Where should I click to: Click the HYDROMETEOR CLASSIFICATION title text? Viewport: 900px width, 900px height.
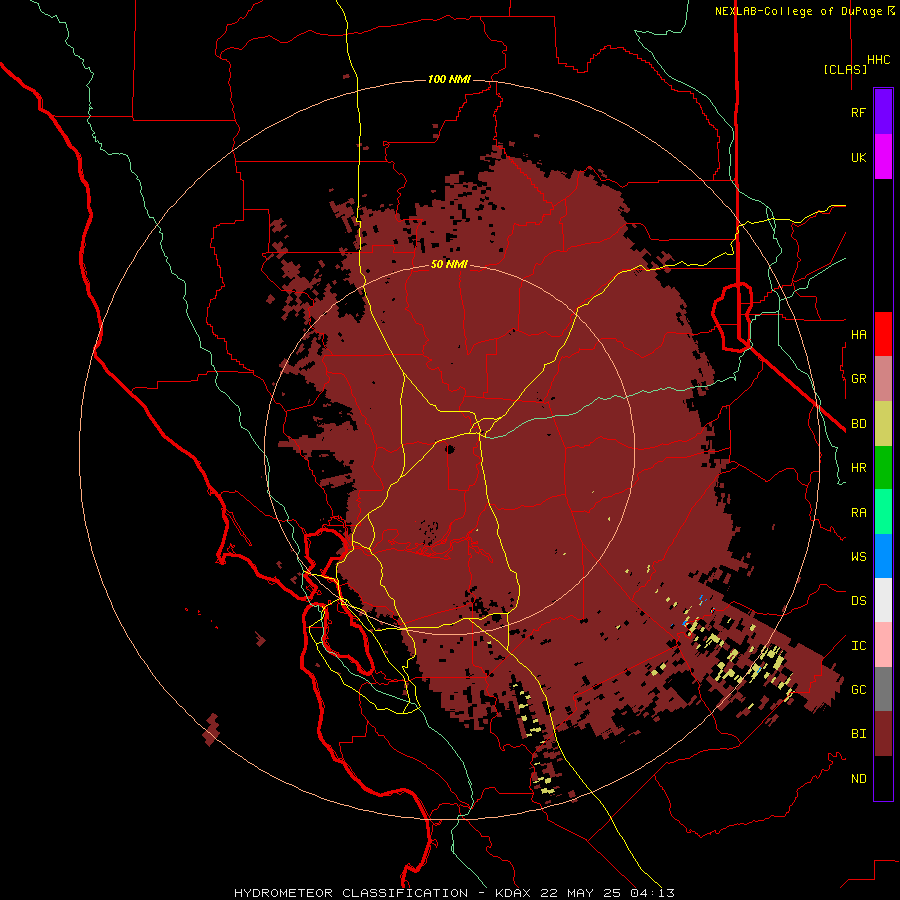pos(351,893)
